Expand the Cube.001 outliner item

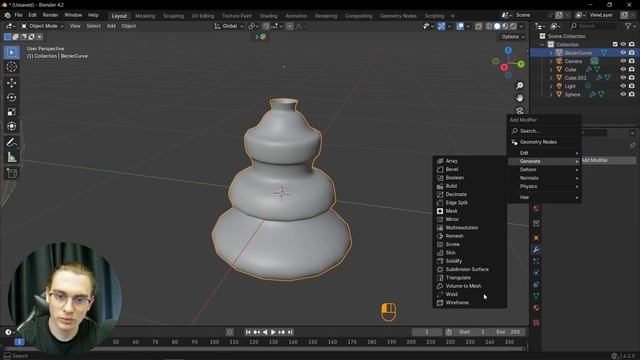551,78
